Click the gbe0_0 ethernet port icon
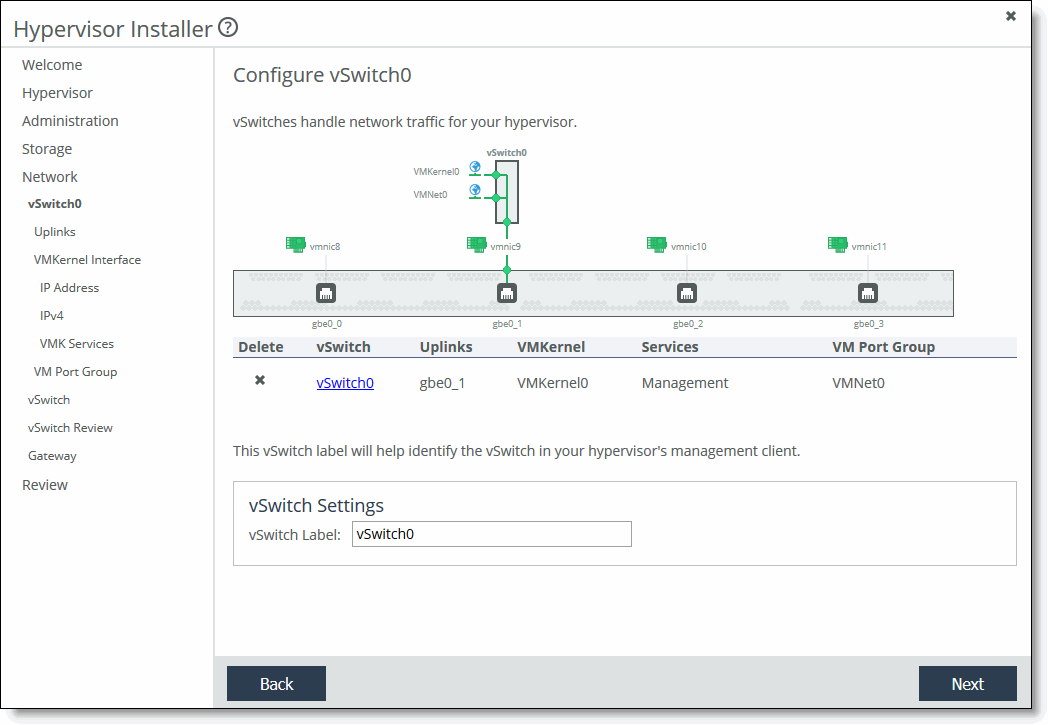 (326, 293)
